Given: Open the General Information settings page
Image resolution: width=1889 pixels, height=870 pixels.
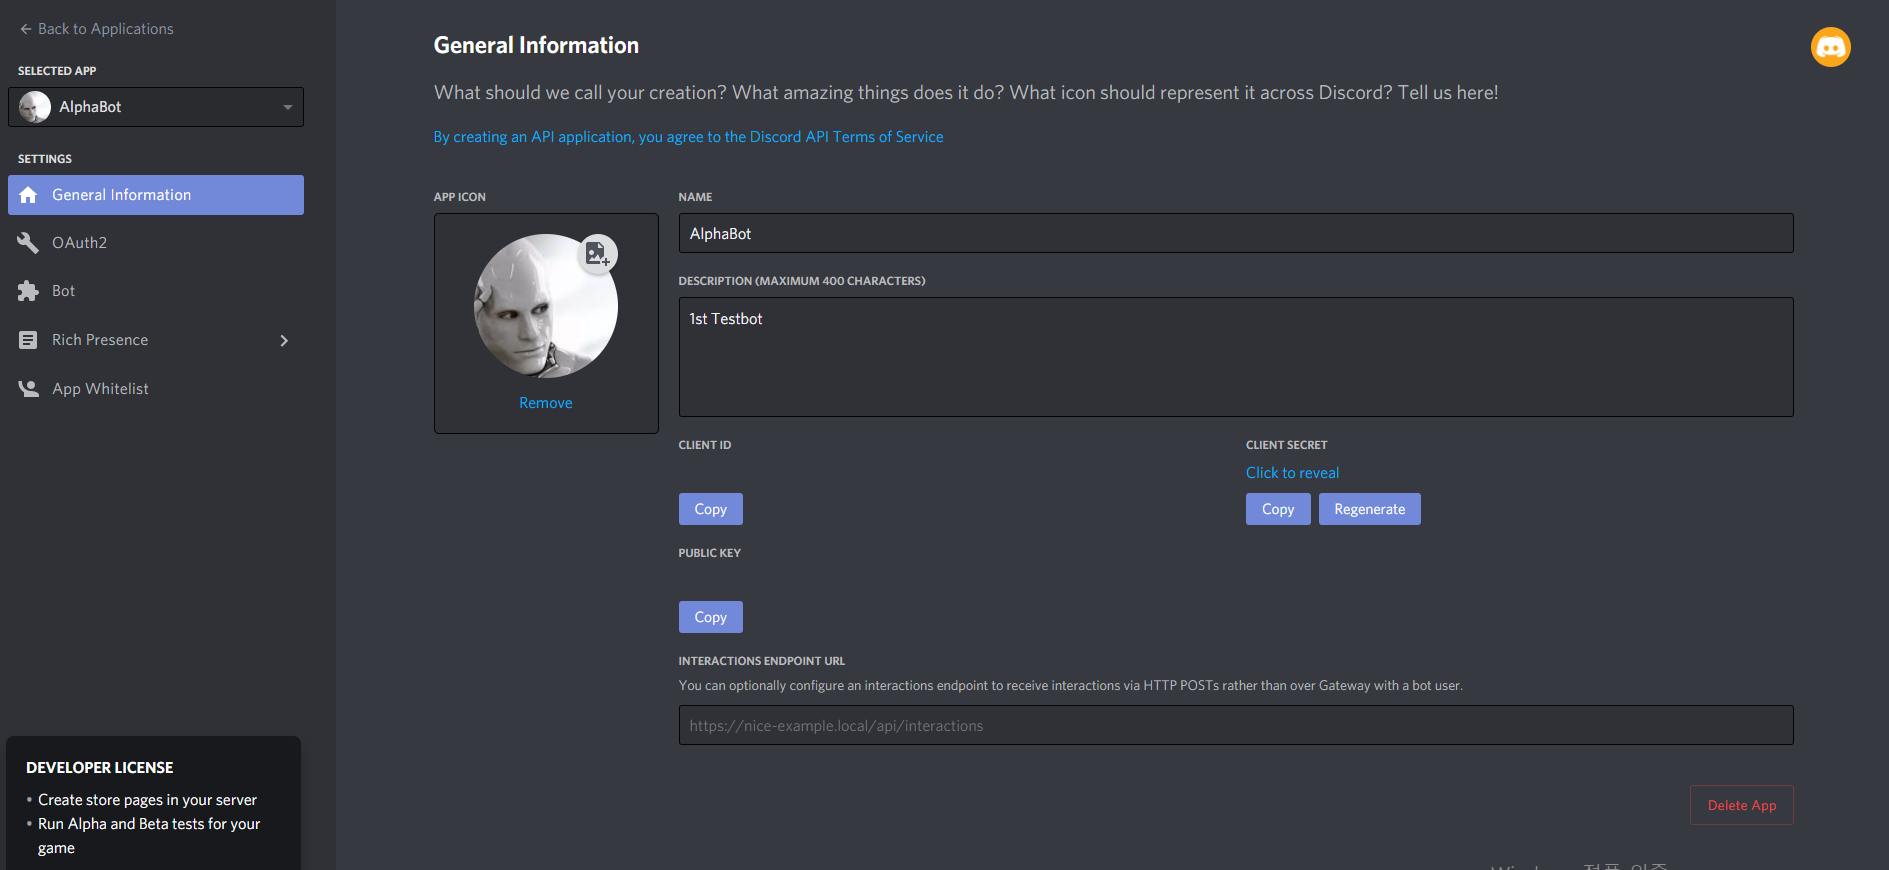Looking at the screenshot, I should 156,195.
